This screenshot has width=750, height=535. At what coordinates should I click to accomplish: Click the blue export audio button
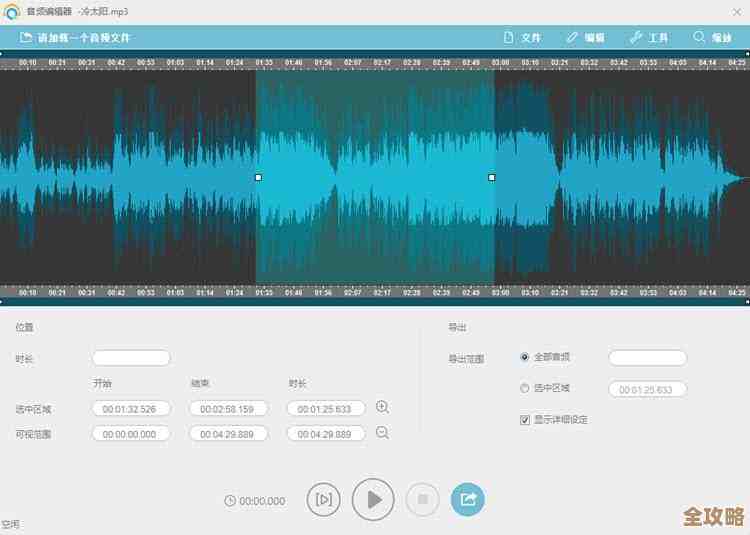coord(467,498)
